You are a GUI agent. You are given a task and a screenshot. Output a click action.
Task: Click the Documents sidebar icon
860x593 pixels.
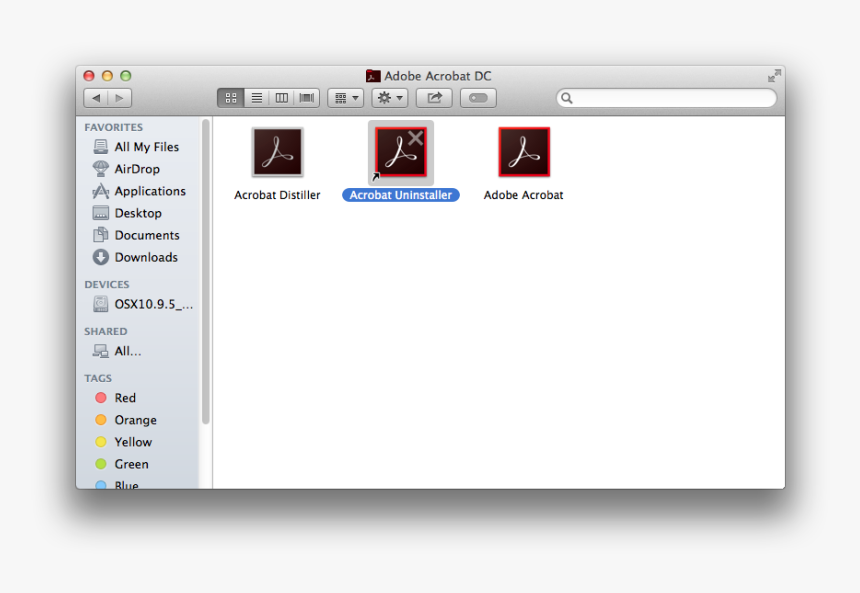tap(100, 235)
